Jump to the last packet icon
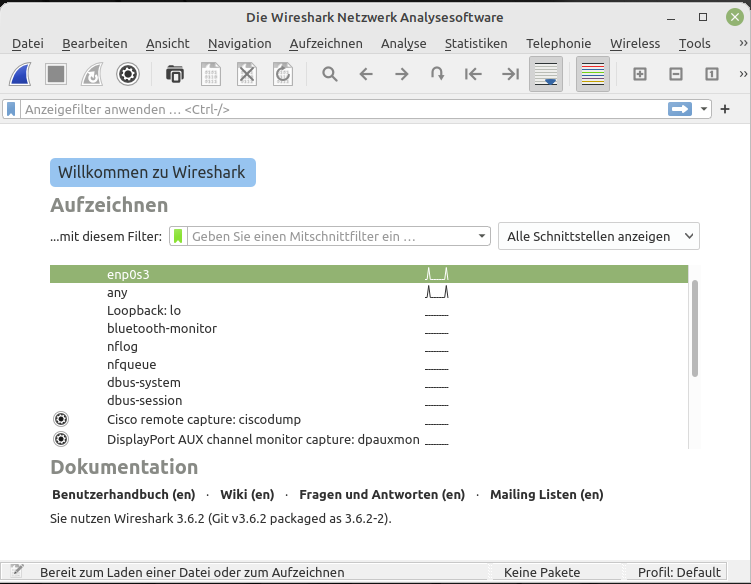Image resolution: width=751 pixels, height=584 pixels. point(510,74)
